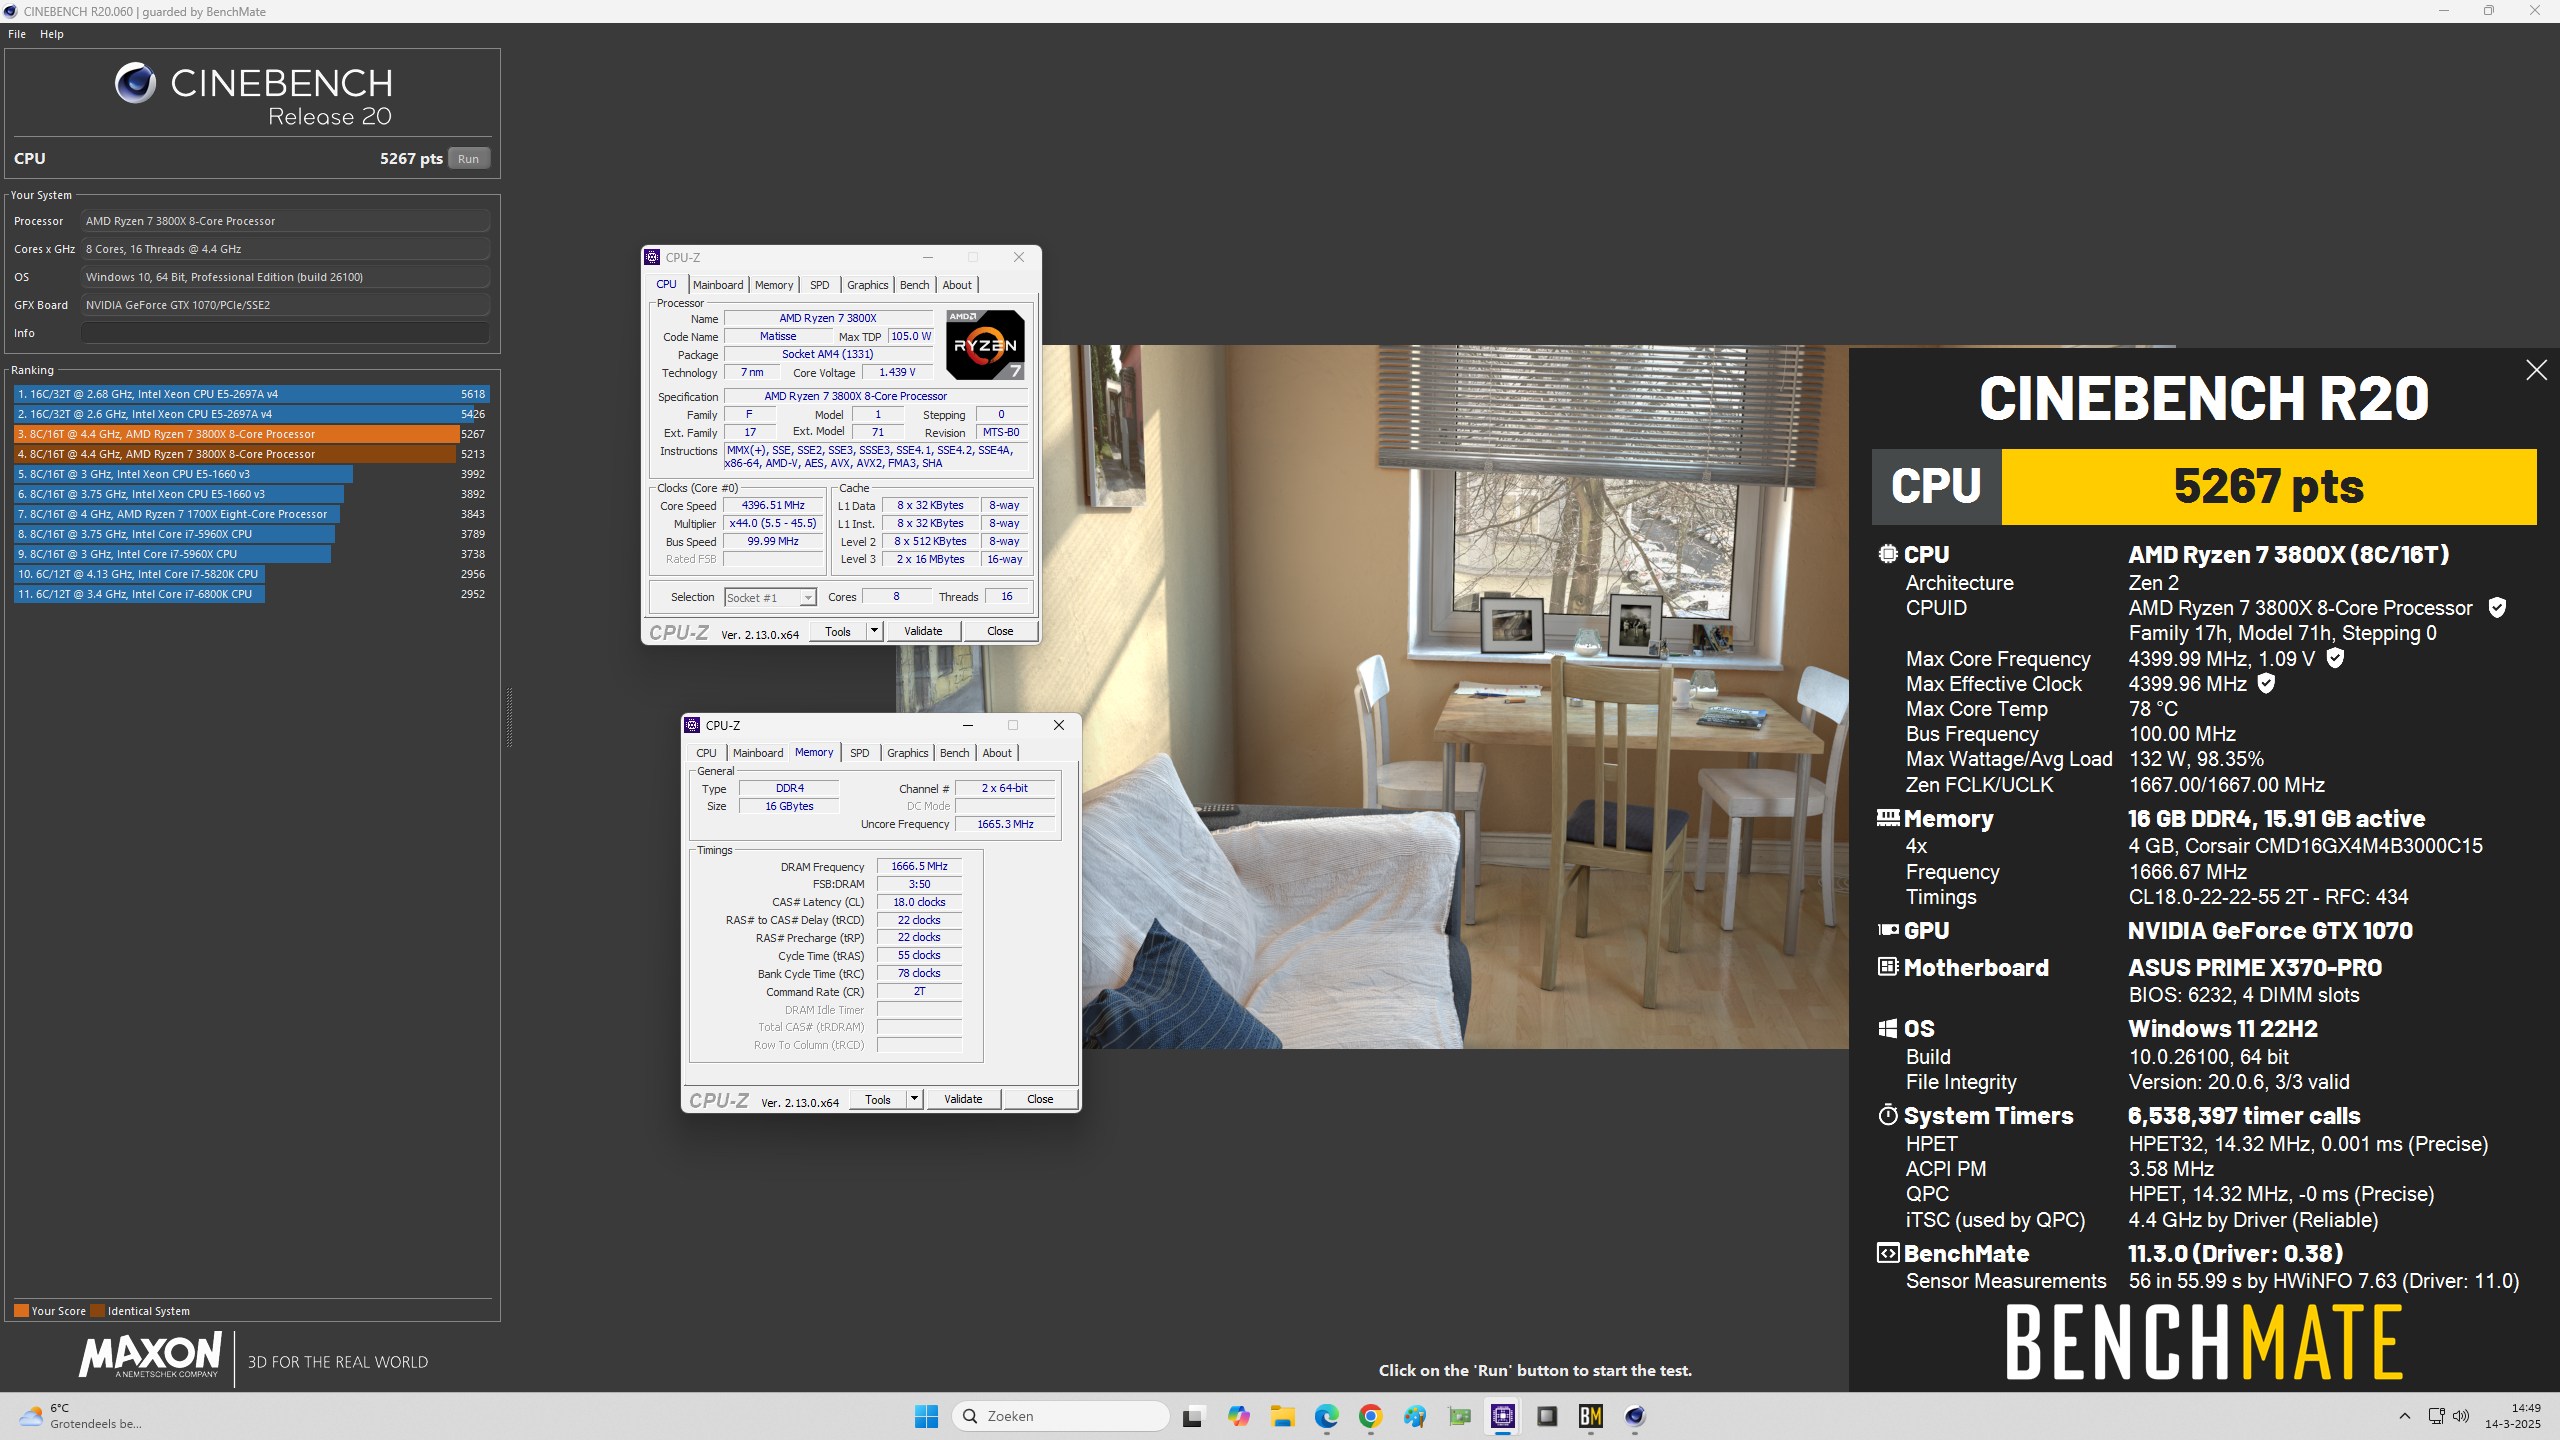Open volume control in the system tray

[x=2462, y=1416]
